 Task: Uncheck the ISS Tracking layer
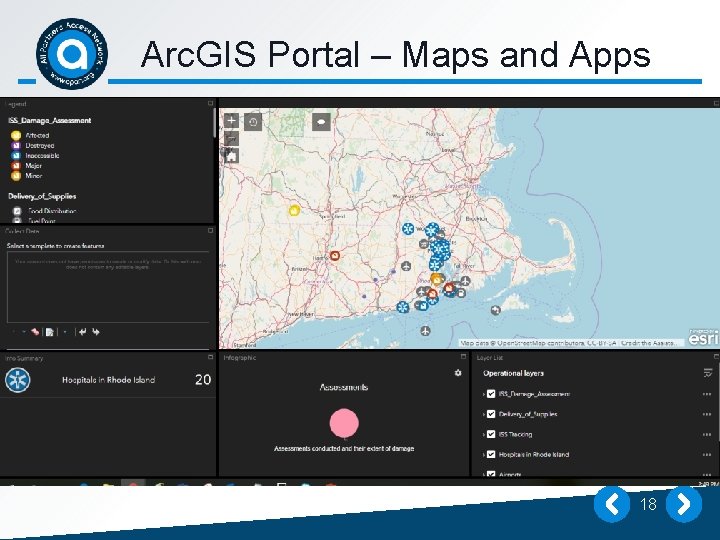[x=491, y=434]
